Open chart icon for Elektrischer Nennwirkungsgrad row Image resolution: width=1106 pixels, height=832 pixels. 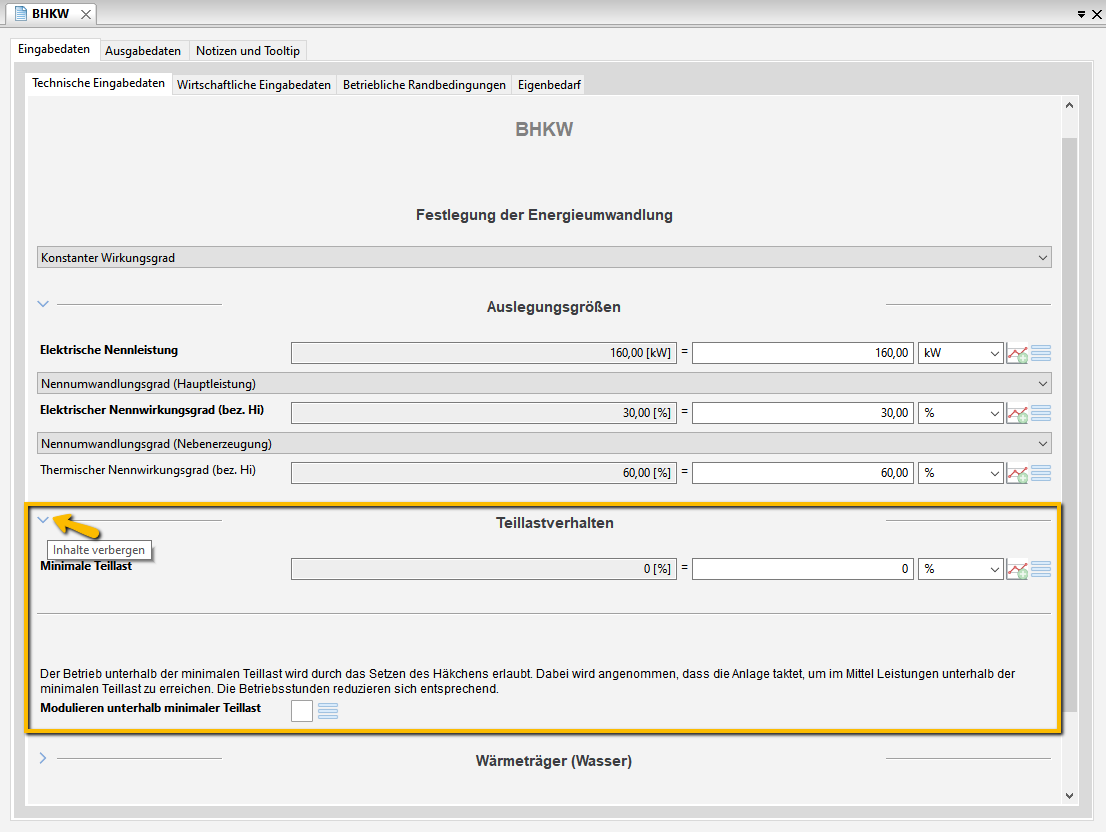point(1017,413)
